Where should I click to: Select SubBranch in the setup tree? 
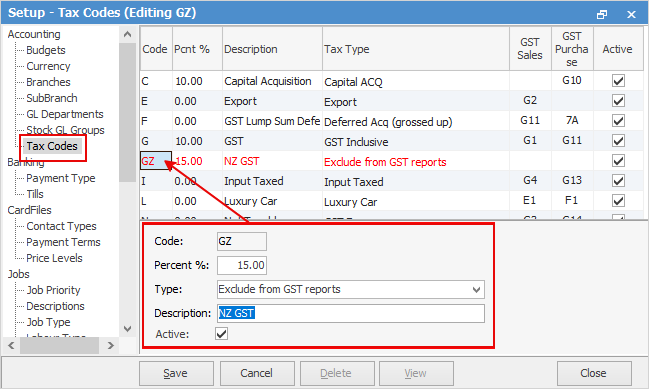click(52, 98)
